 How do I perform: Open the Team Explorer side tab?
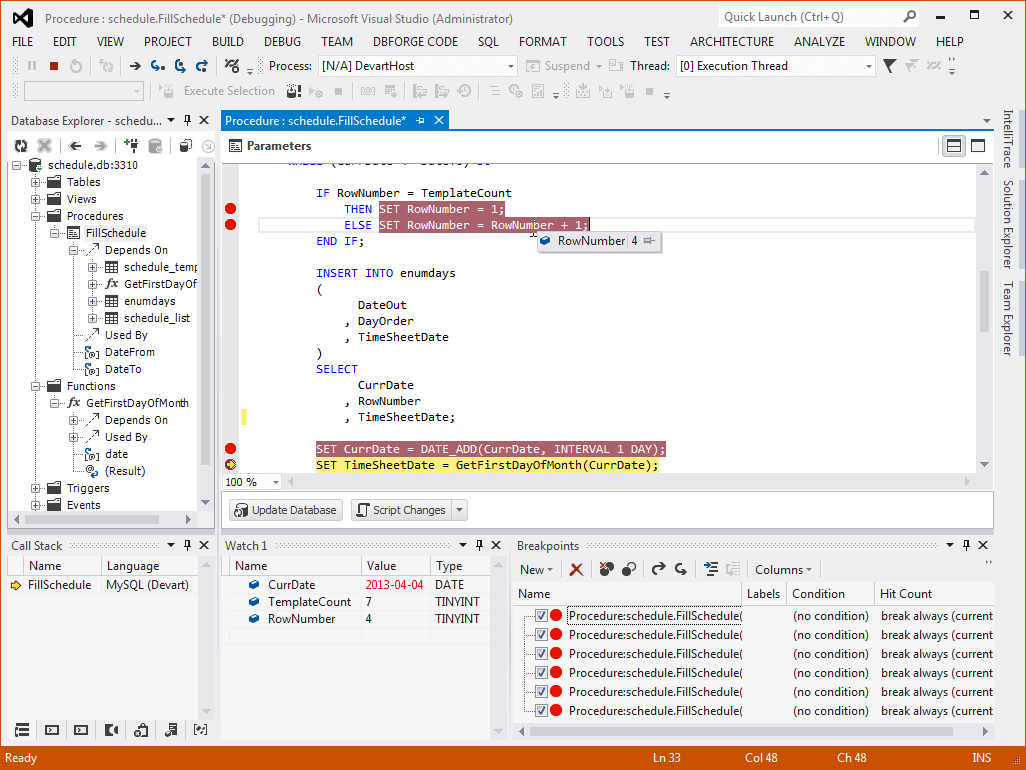coord(1008,319)
